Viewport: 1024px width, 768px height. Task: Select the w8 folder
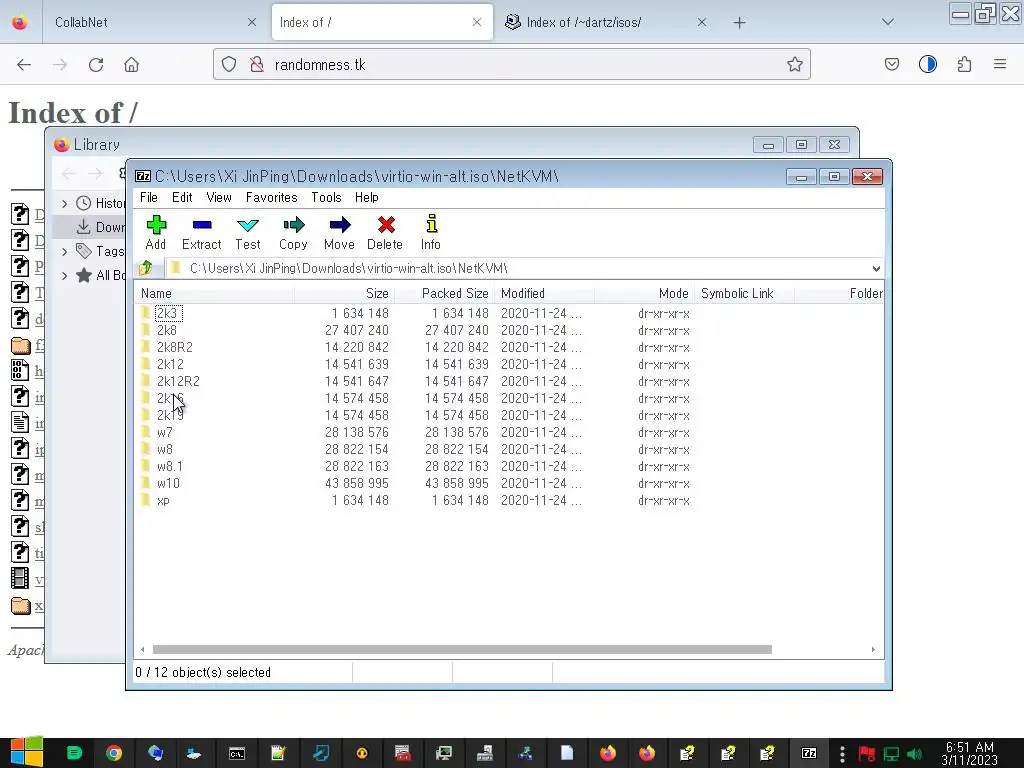[x=165, y=449]
